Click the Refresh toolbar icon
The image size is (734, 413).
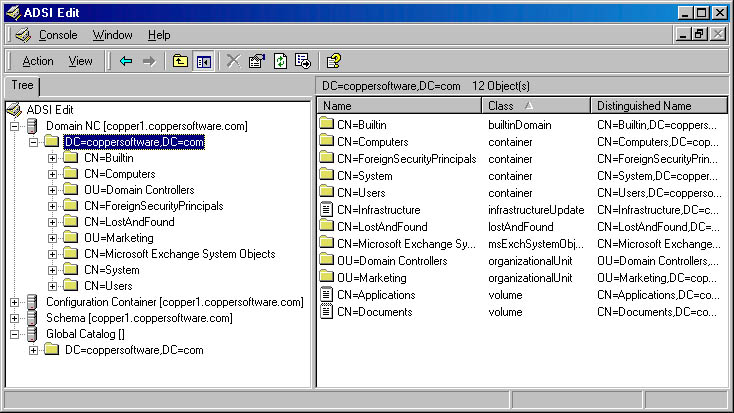[280, 61]
